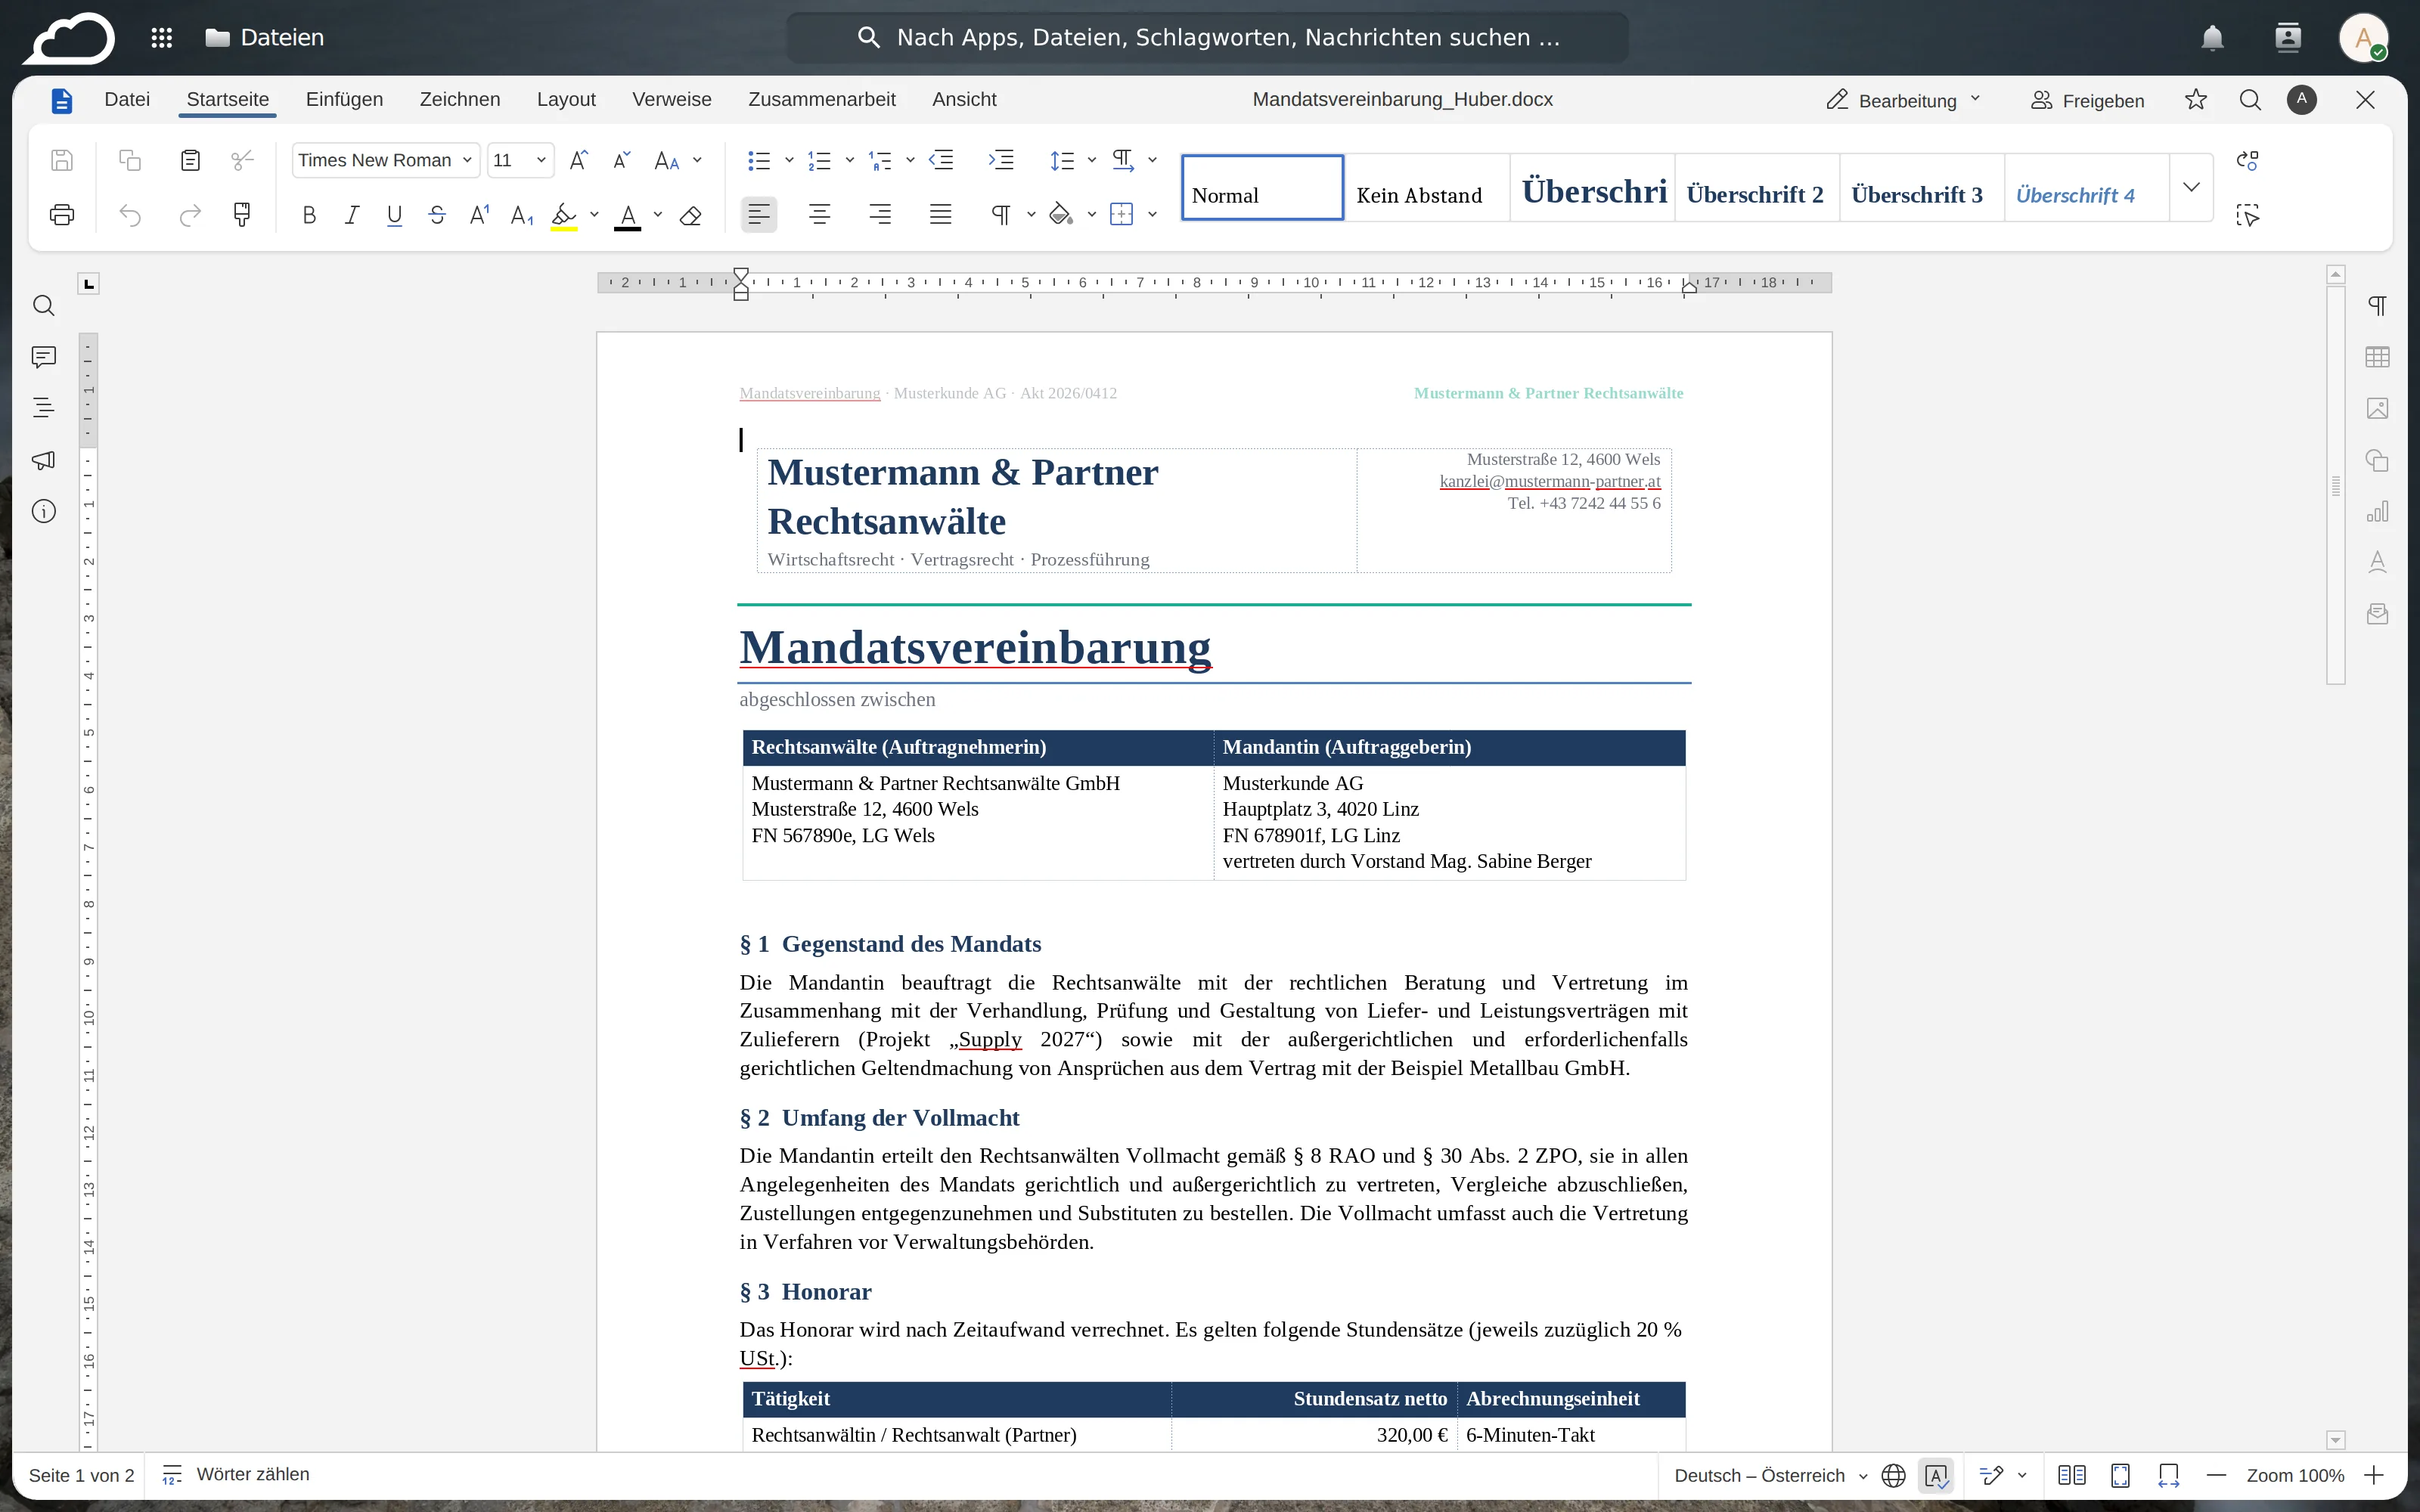Open the comments panel in left sidebar
This screenshot has width=2420, height=1512.
[44, 357]
